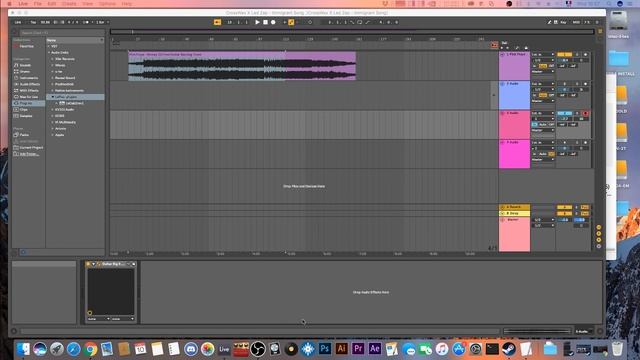Select Samples category in browser

26,116
